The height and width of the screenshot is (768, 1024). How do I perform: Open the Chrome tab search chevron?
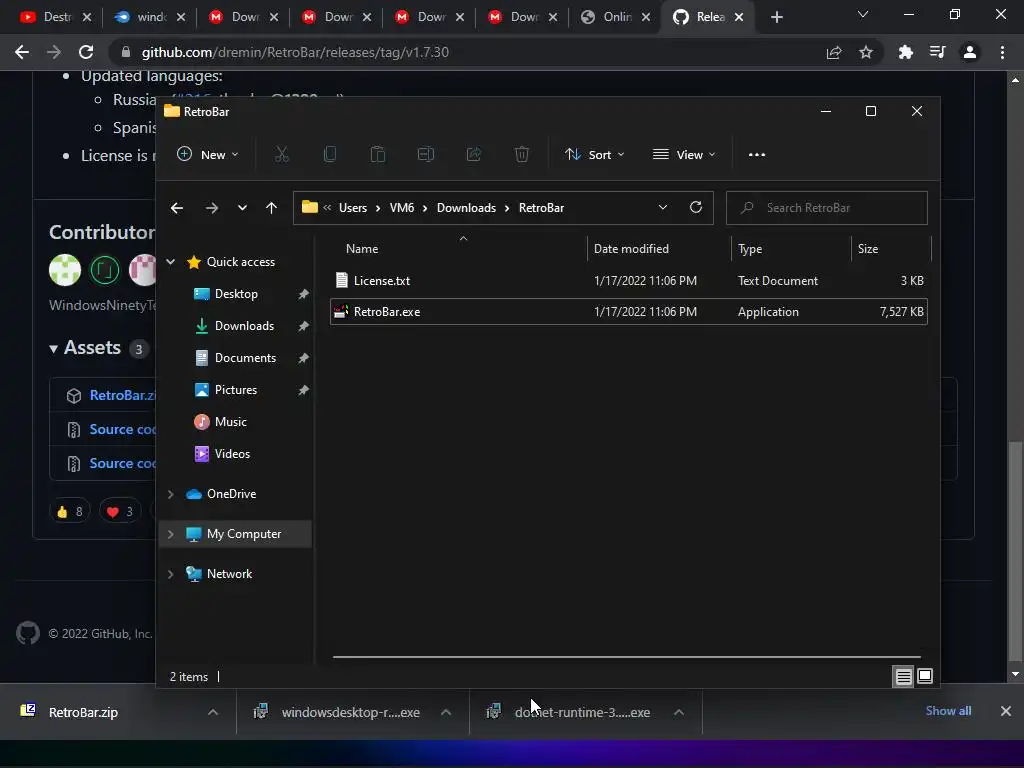(863, 14)
